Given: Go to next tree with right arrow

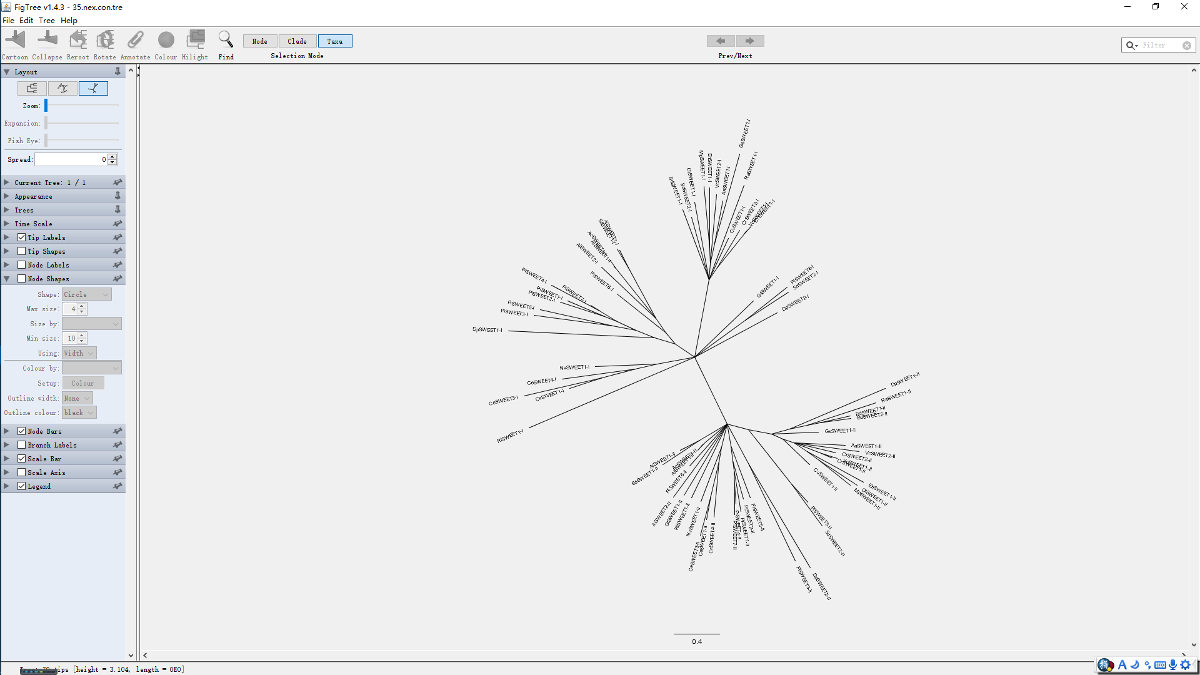Looking at the screenshot, I should pyautogui.click(x=750, y=41).
